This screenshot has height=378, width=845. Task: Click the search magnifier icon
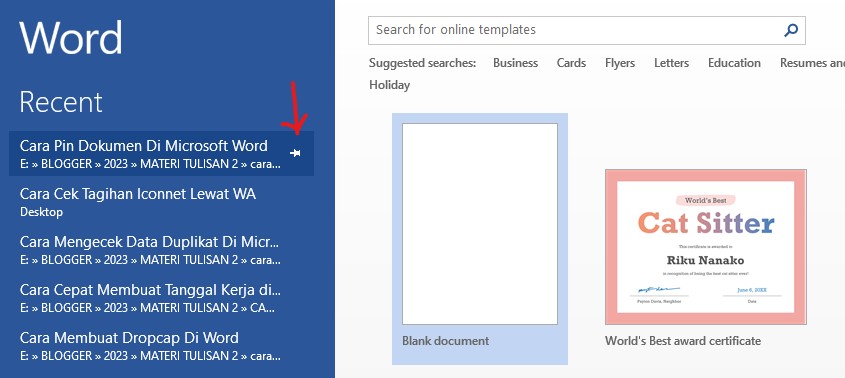[x=791, y=30]
